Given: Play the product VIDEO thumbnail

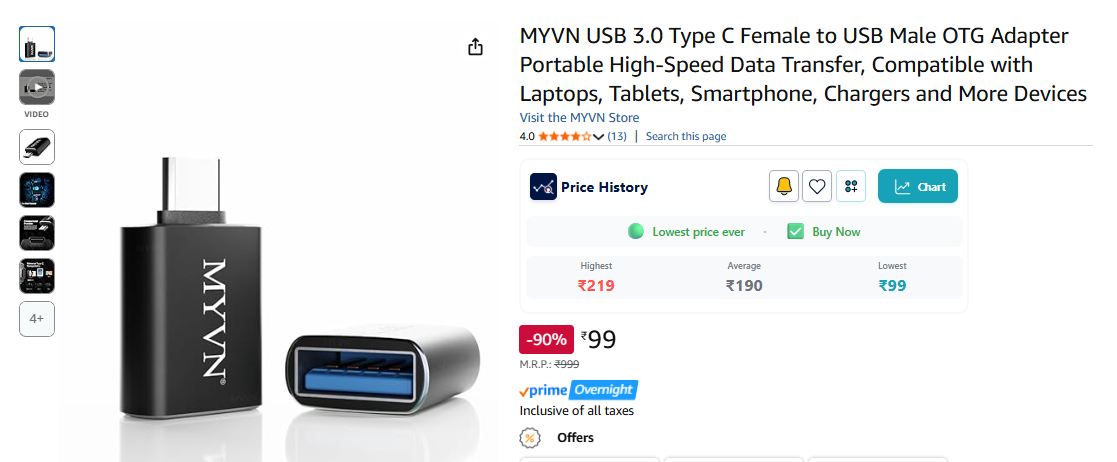Looking at the screenshot, I should tap(37, 88).
